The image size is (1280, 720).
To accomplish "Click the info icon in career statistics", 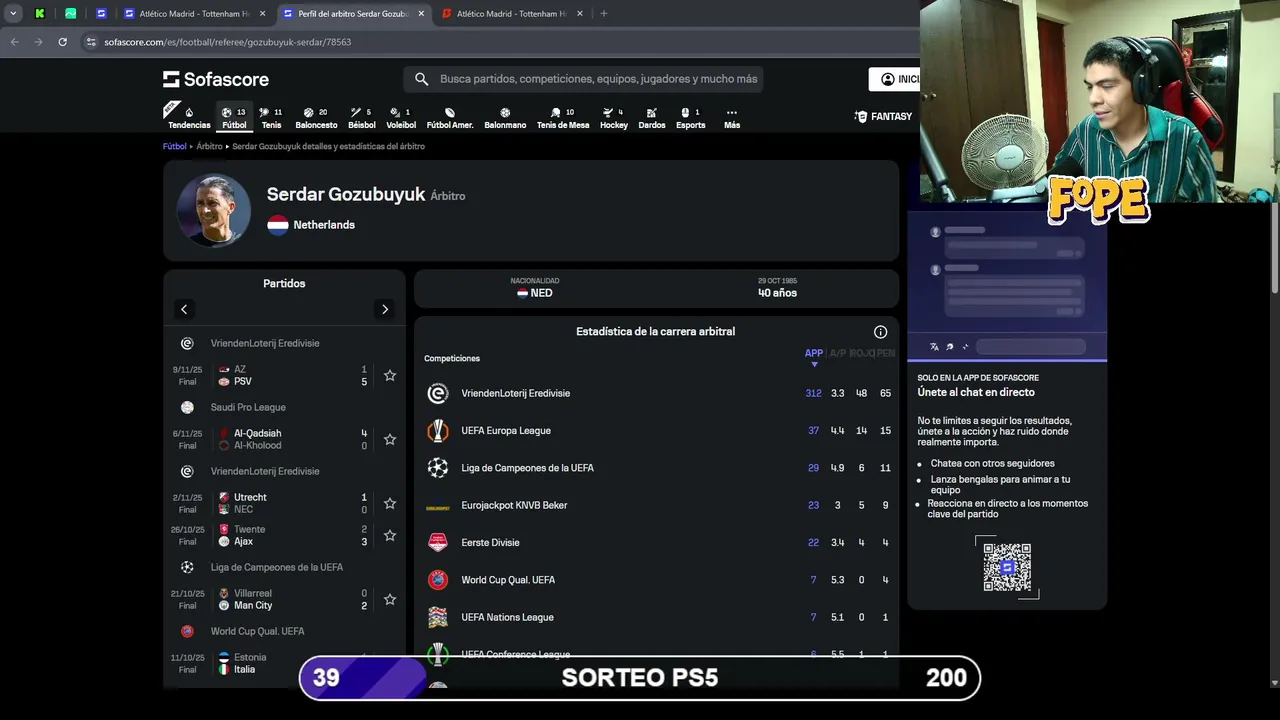I will pyautogui.click(x=880, y=332).
